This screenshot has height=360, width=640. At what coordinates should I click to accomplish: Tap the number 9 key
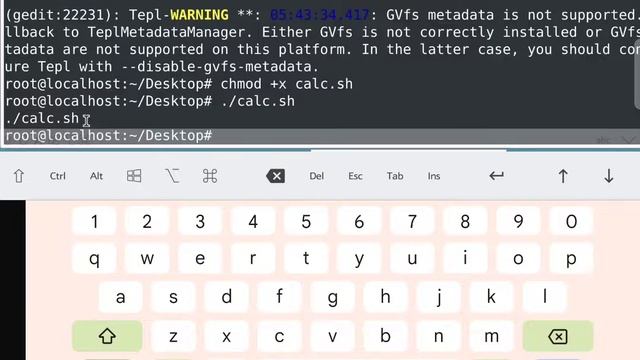(518, 222)
